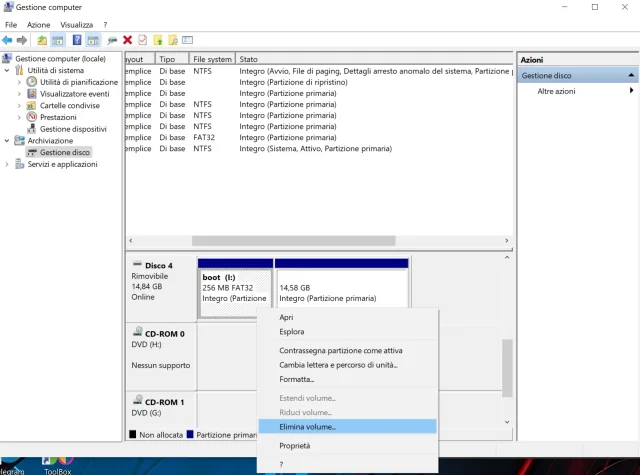Click the red X delete toolbar icon
The height and width of the screenshot is (475, 640).
127,40
